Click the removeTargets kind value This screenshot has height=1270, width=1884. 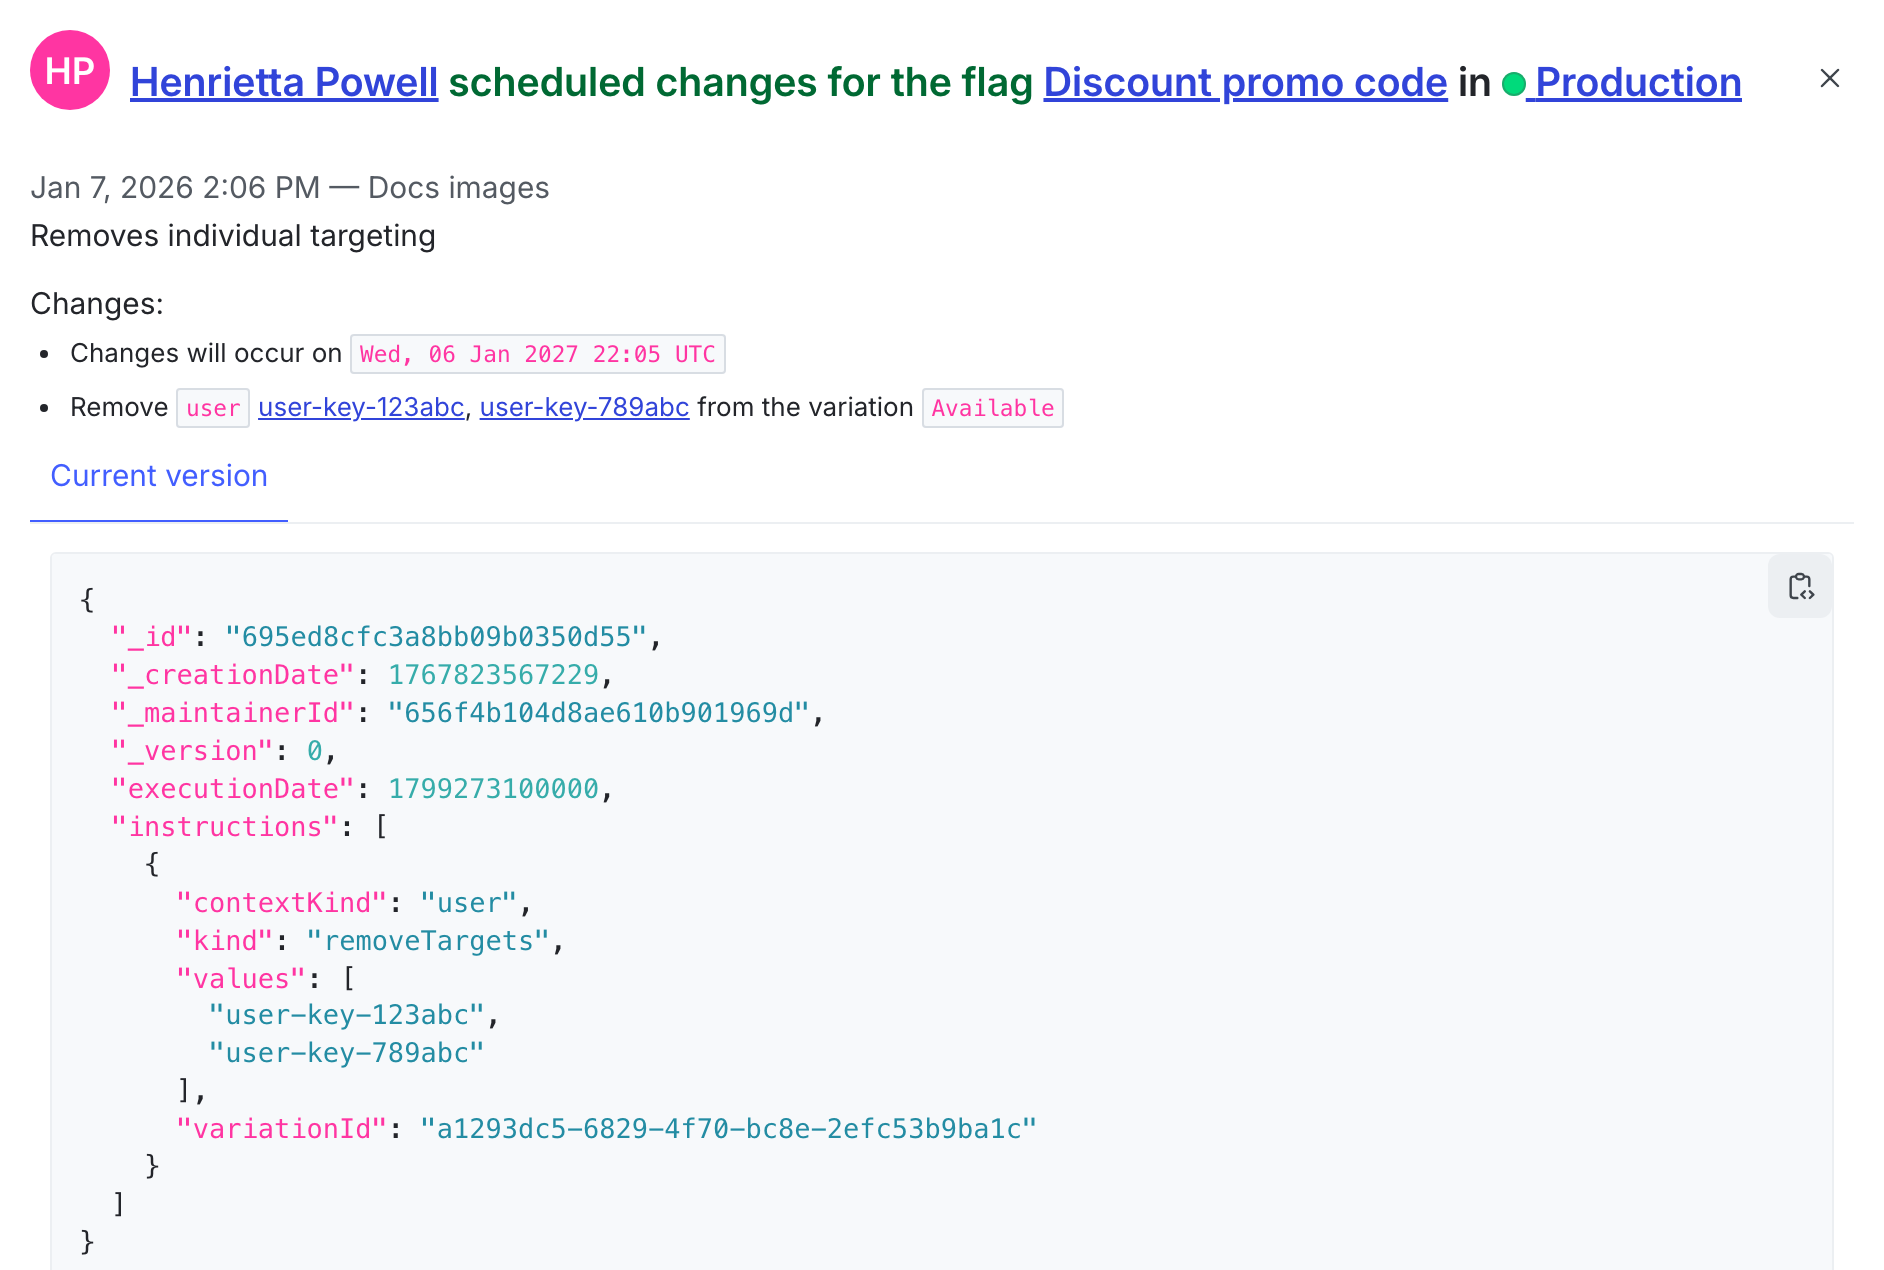pos(428,941)
